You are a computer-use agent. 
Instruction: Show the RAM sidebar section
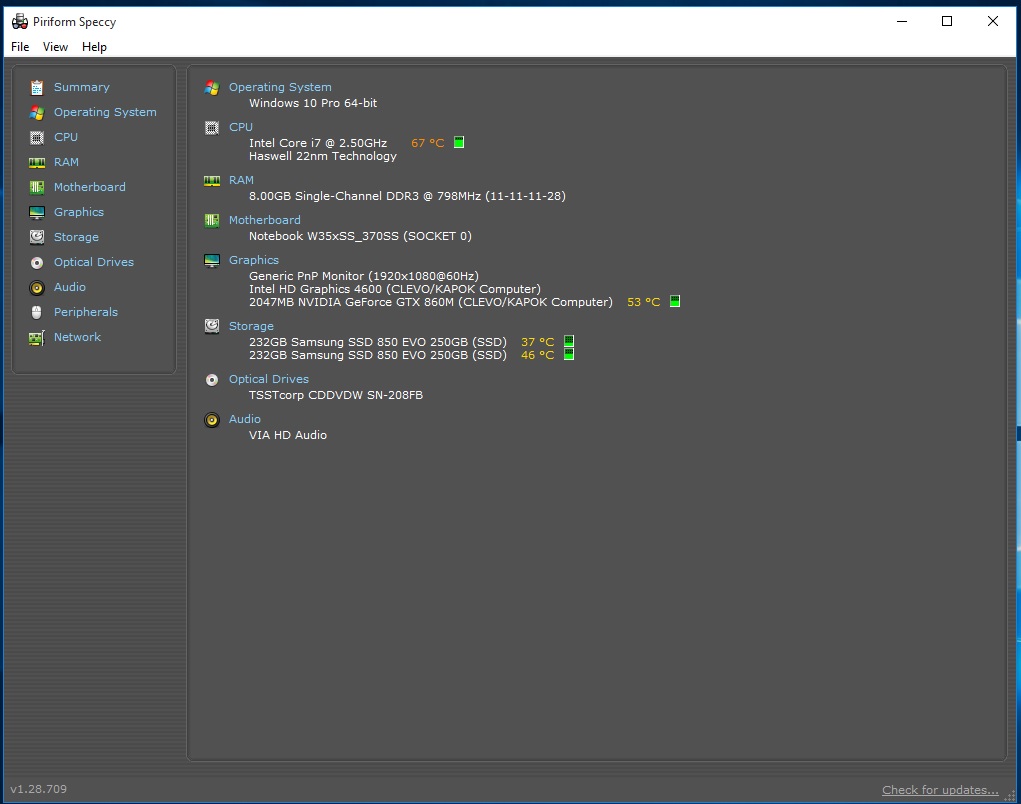click(66, 162)
